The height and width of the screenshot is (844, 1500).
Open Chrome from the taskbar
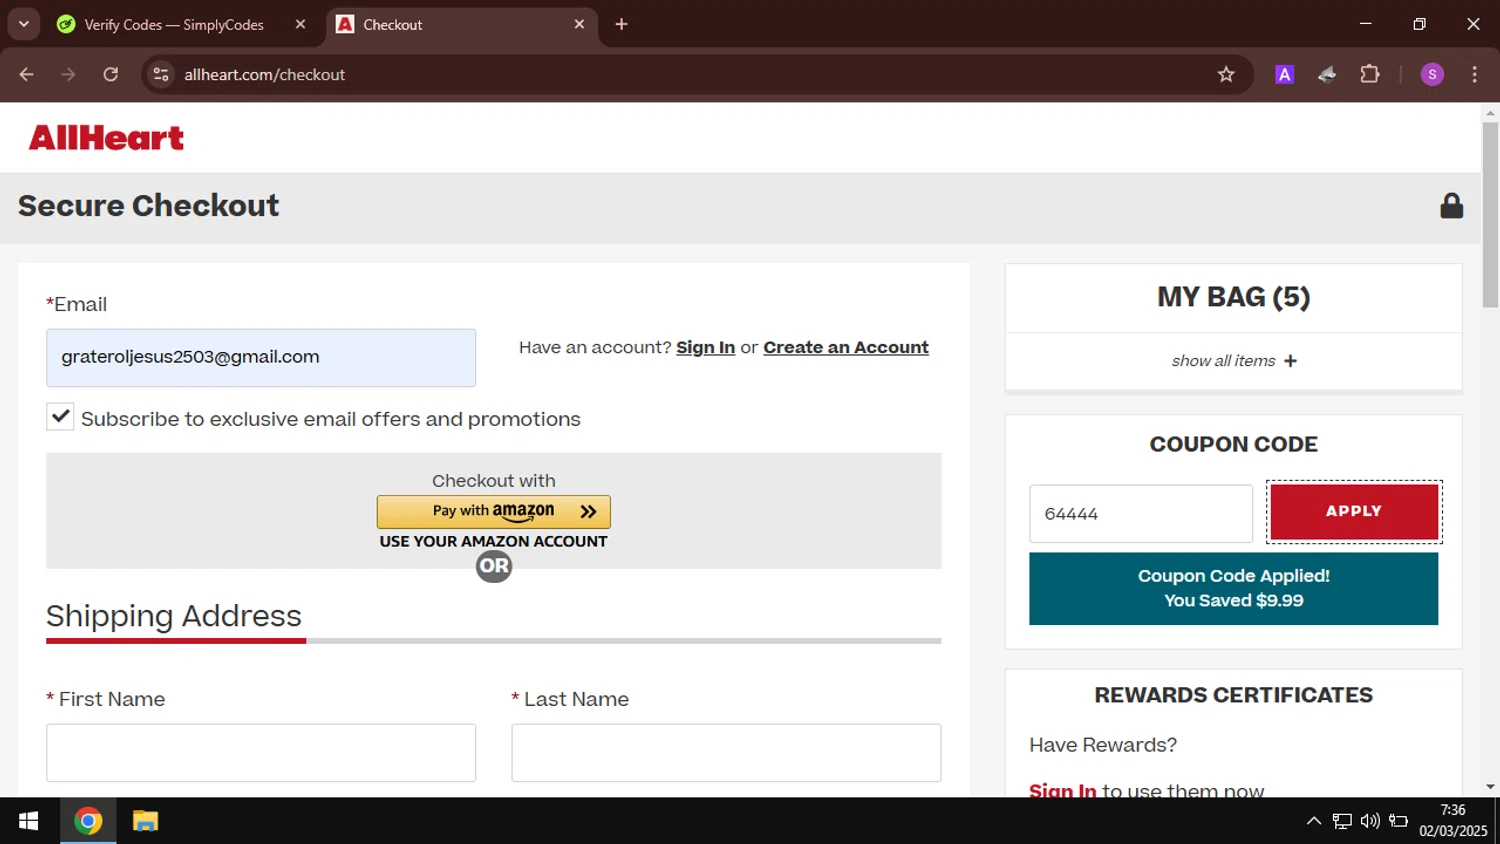pyautogui.click(x=88, y=821)
